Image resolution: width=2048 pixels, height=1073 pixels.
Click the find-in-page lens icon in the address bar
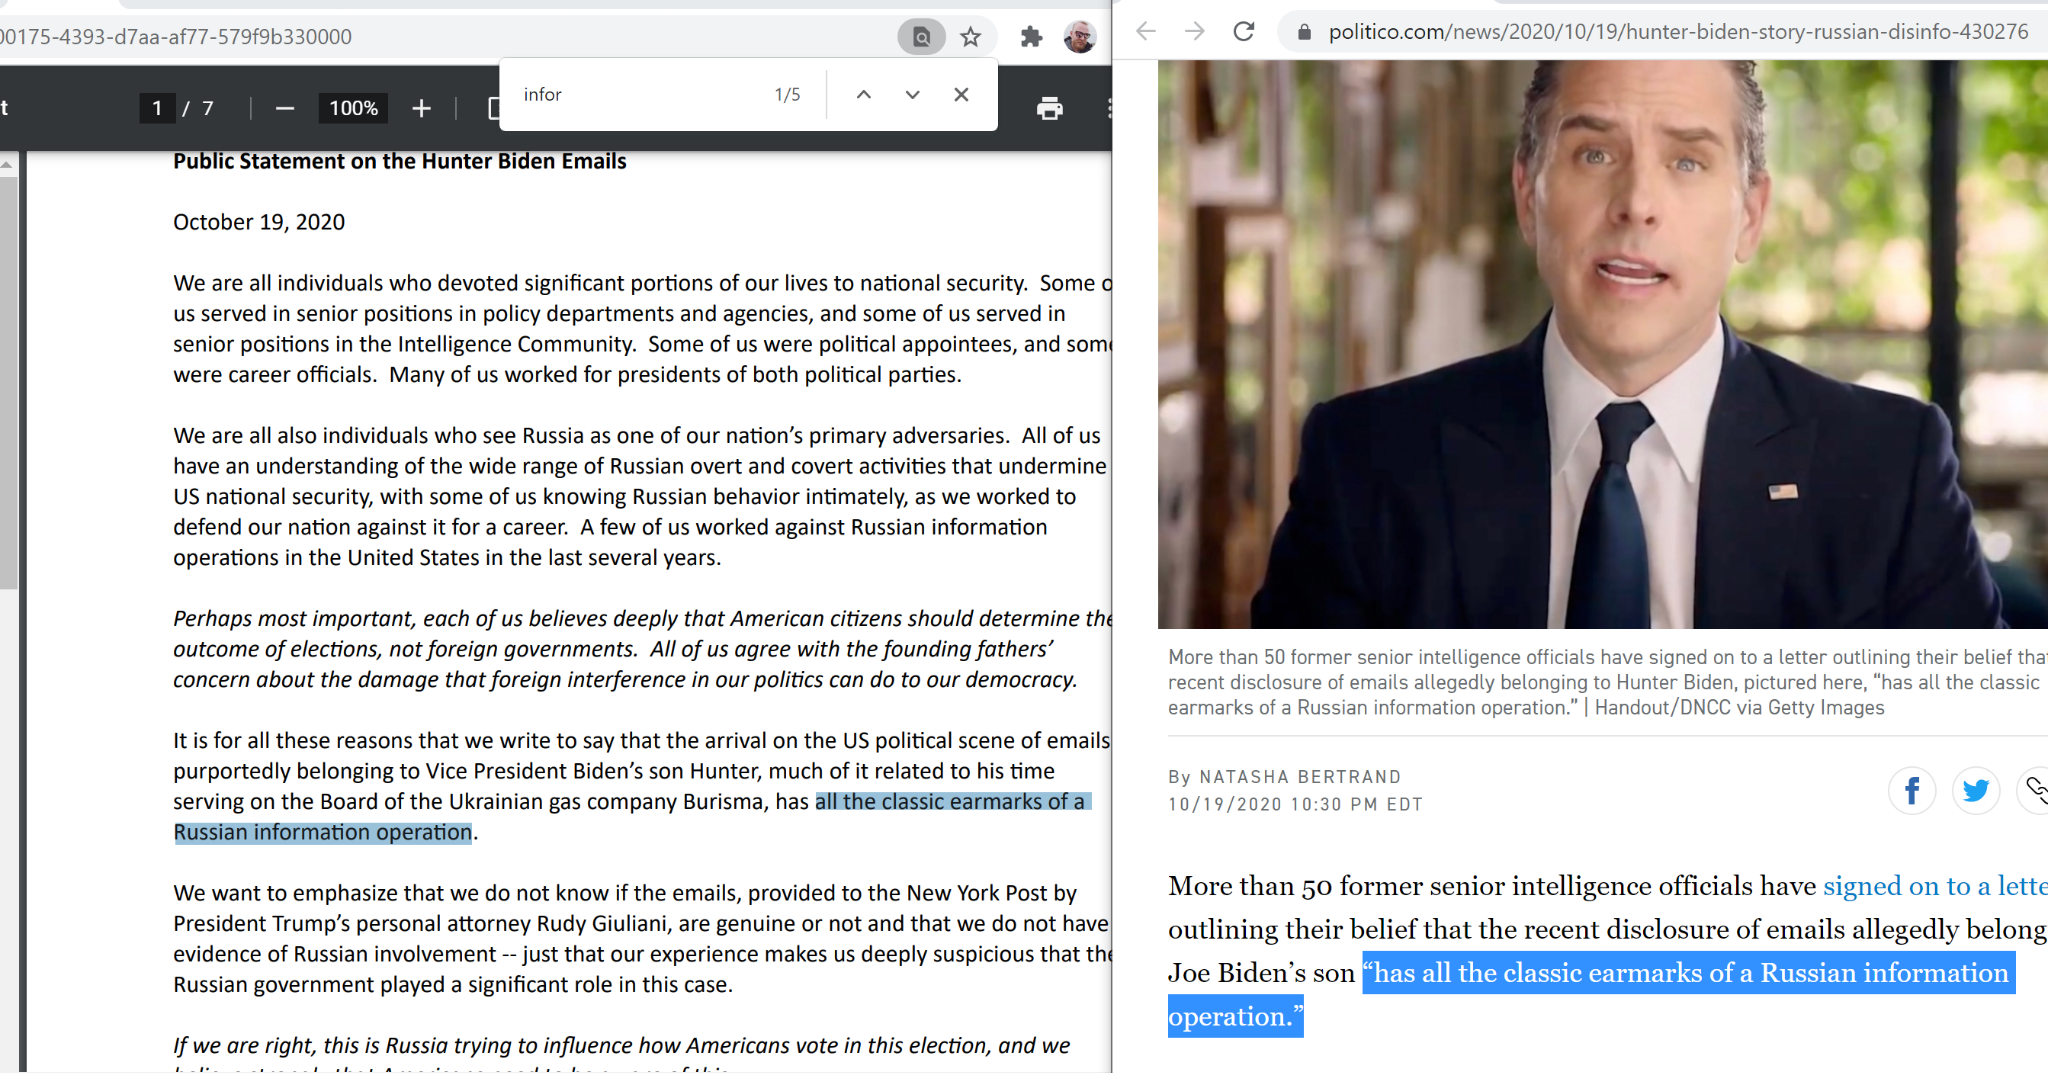pyautogui.click(x=921, y=37)
